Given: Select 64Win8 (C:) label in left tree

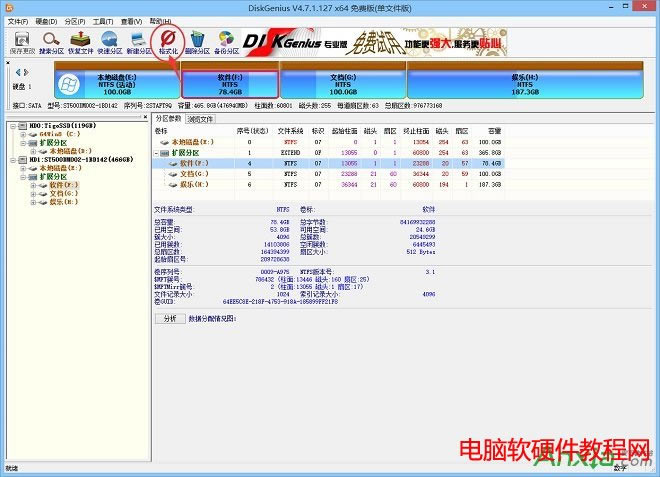Looking at the screenshot, I should [59, 134].
